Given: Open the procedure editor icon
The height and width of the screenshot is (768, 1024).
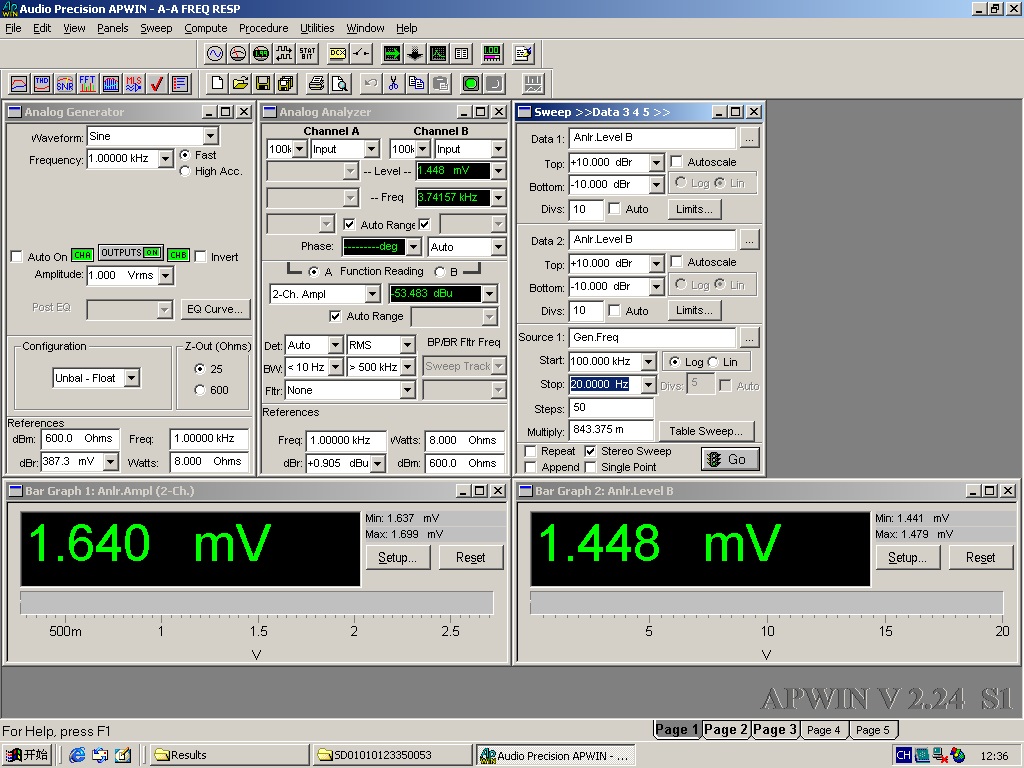Looking at the screenshot, I should click(x=523, y=54).
